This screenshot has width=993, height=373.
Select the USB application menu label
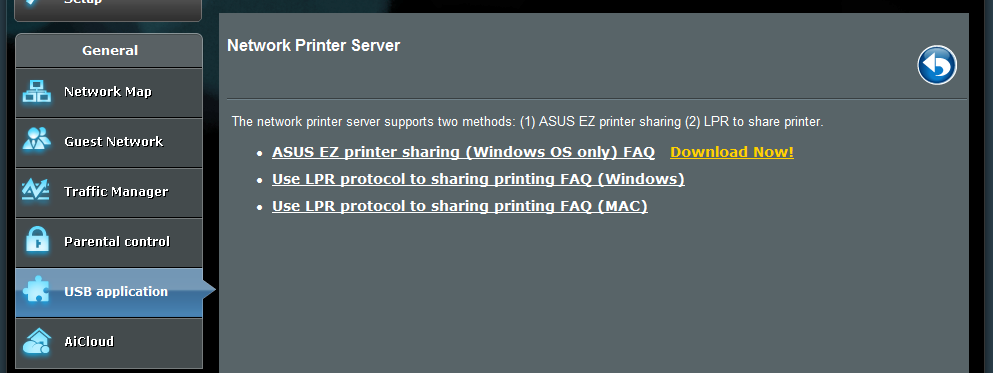pyautogui.click(x=116, y=291)
